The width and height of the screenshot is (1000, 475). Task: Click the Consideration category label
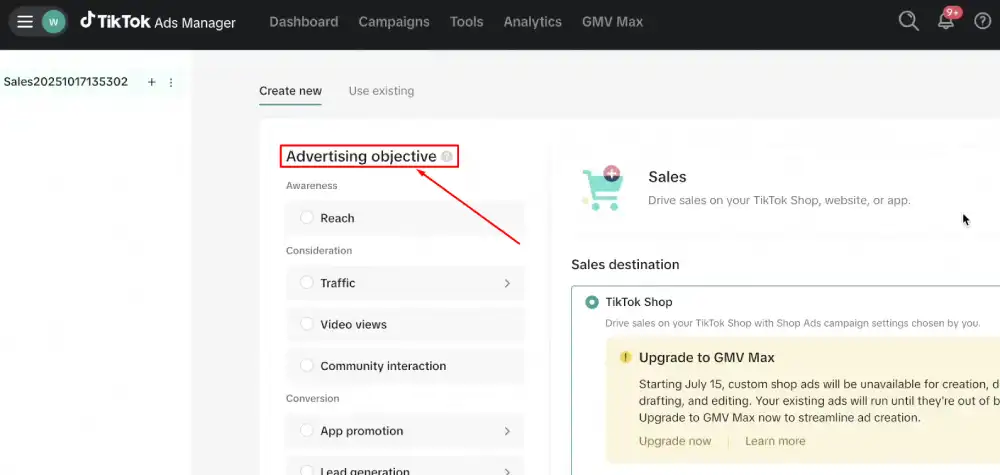[x=319, y=251]
